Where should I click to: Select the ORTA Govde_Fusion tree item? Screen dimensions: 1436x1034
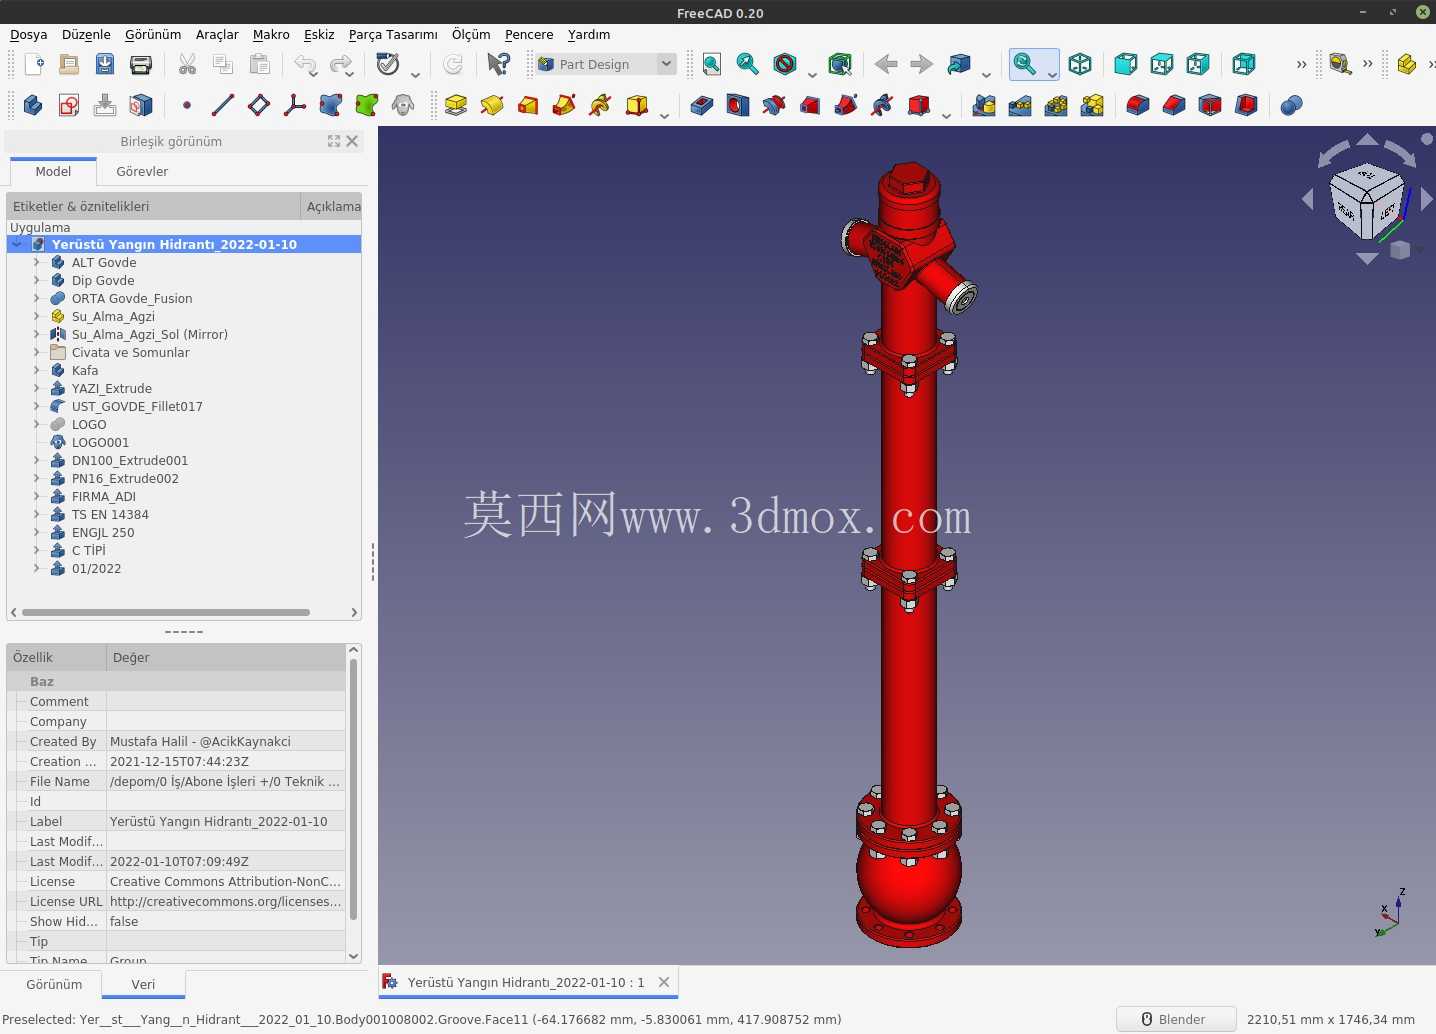click(x=132, y=298)
